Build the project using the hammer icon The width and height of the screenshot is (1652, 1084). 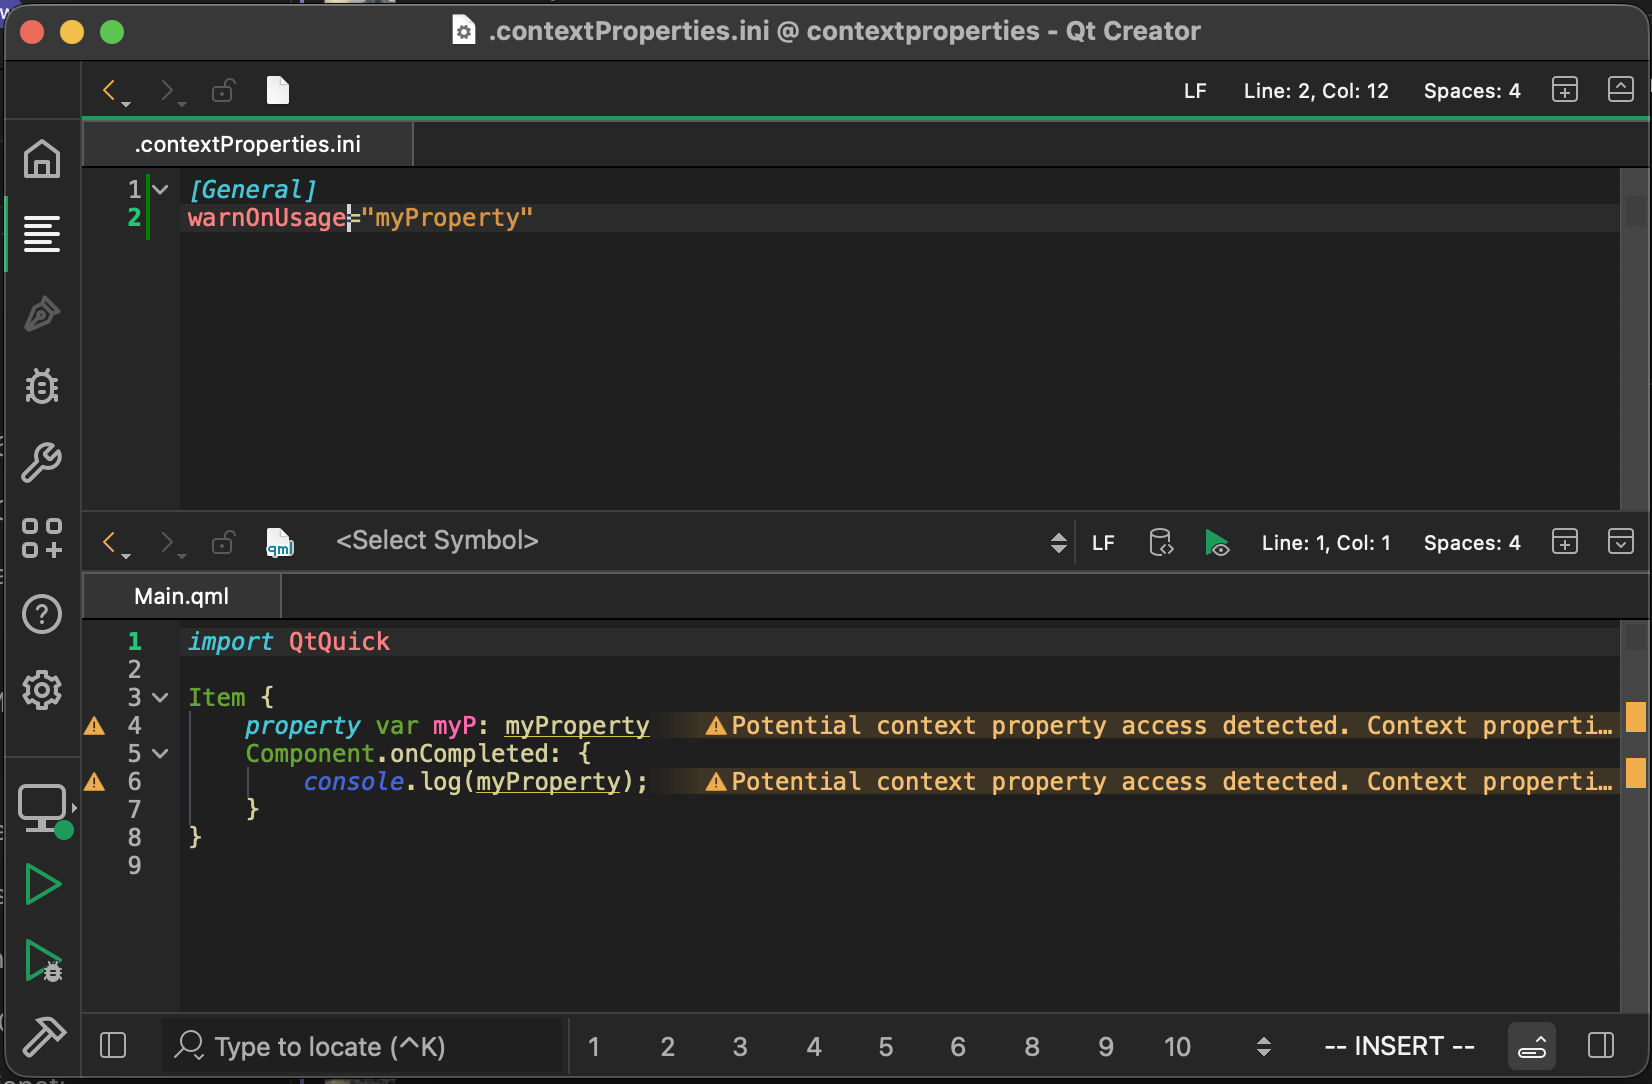pos(42,1037)
